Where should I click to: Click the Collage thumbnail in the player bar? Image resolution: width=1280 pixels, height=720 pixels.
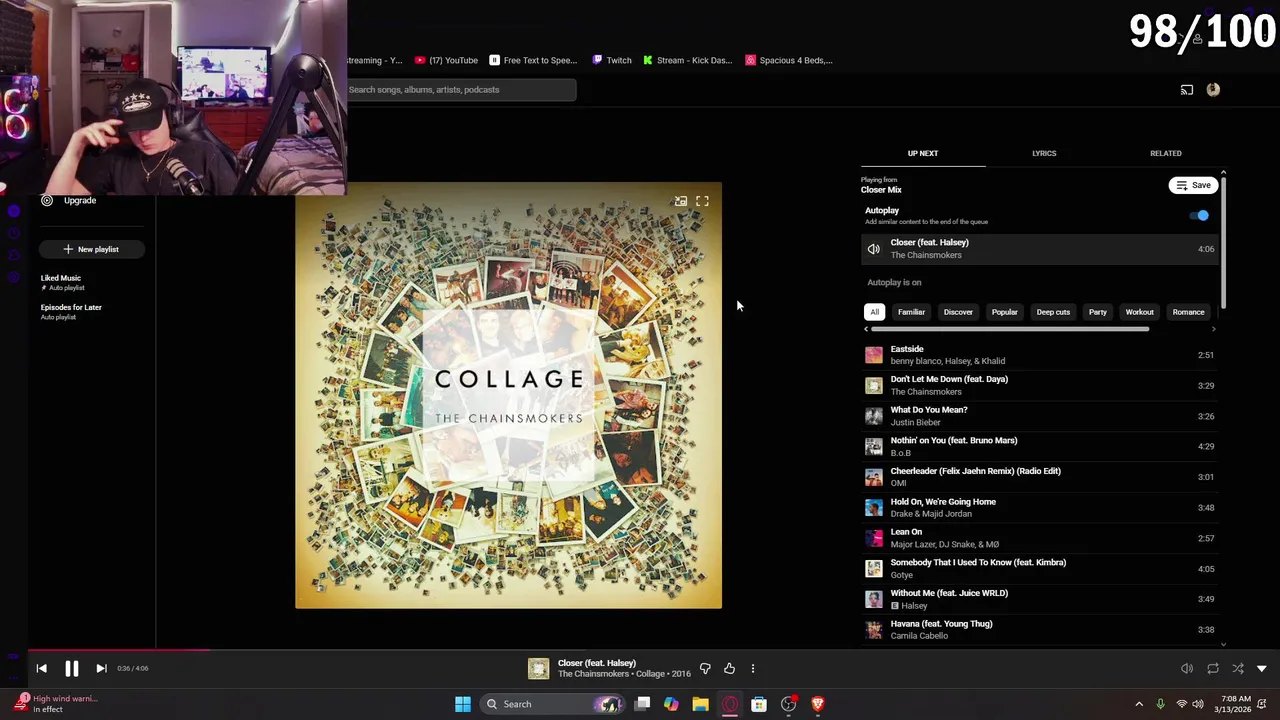click(x=539, y=668)
